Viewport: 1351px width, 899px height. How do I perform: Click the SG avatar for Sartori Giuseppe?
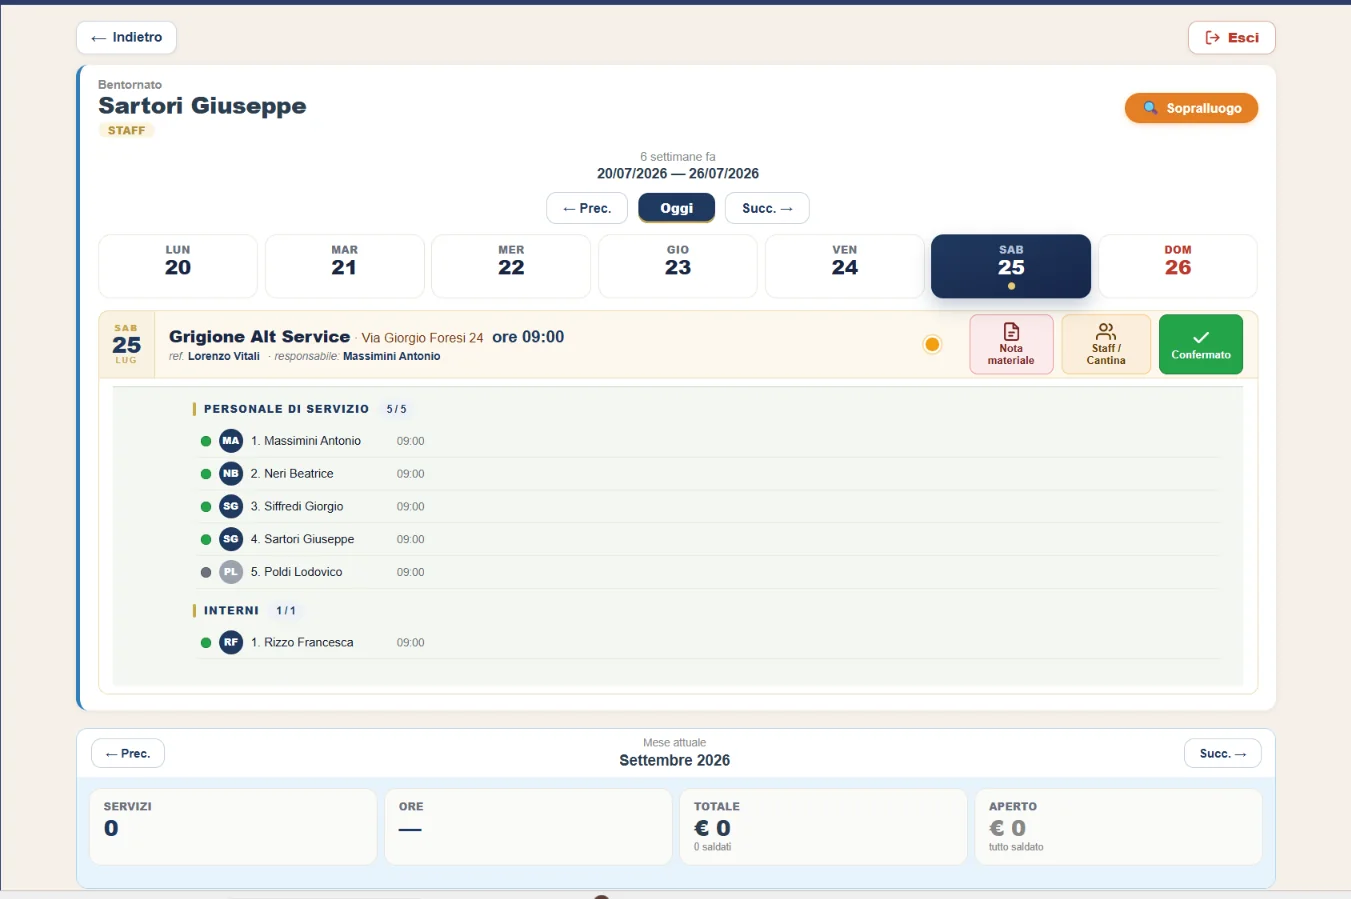231,539
